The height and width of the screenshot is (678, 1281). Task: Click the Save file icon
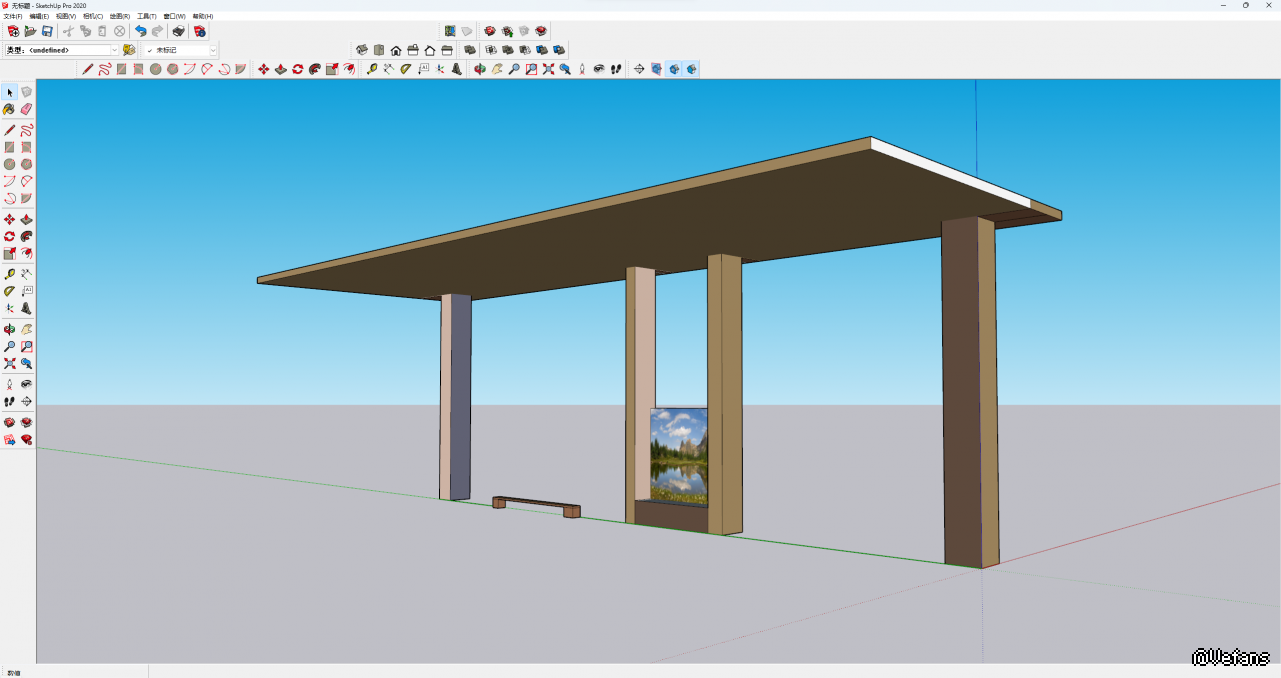point(47,31)
